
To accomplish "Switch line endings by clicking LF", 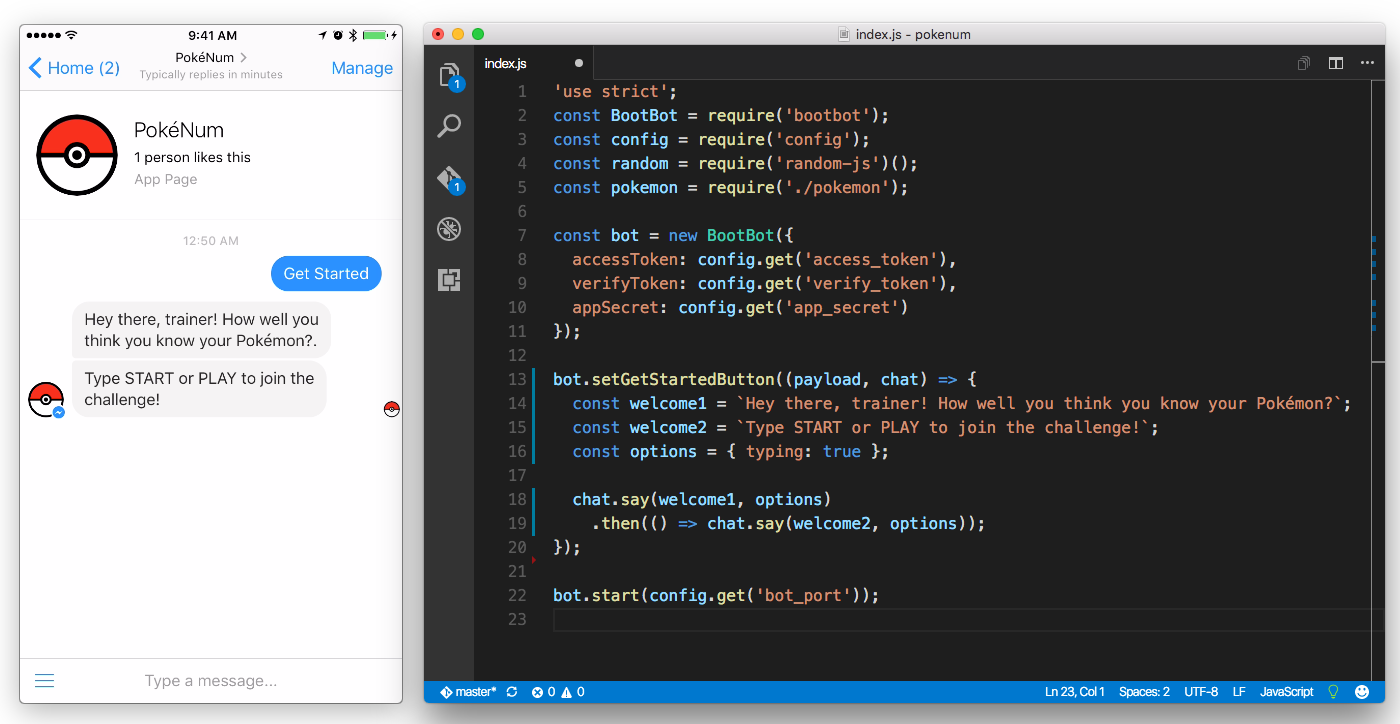I will coord(1238,691).
